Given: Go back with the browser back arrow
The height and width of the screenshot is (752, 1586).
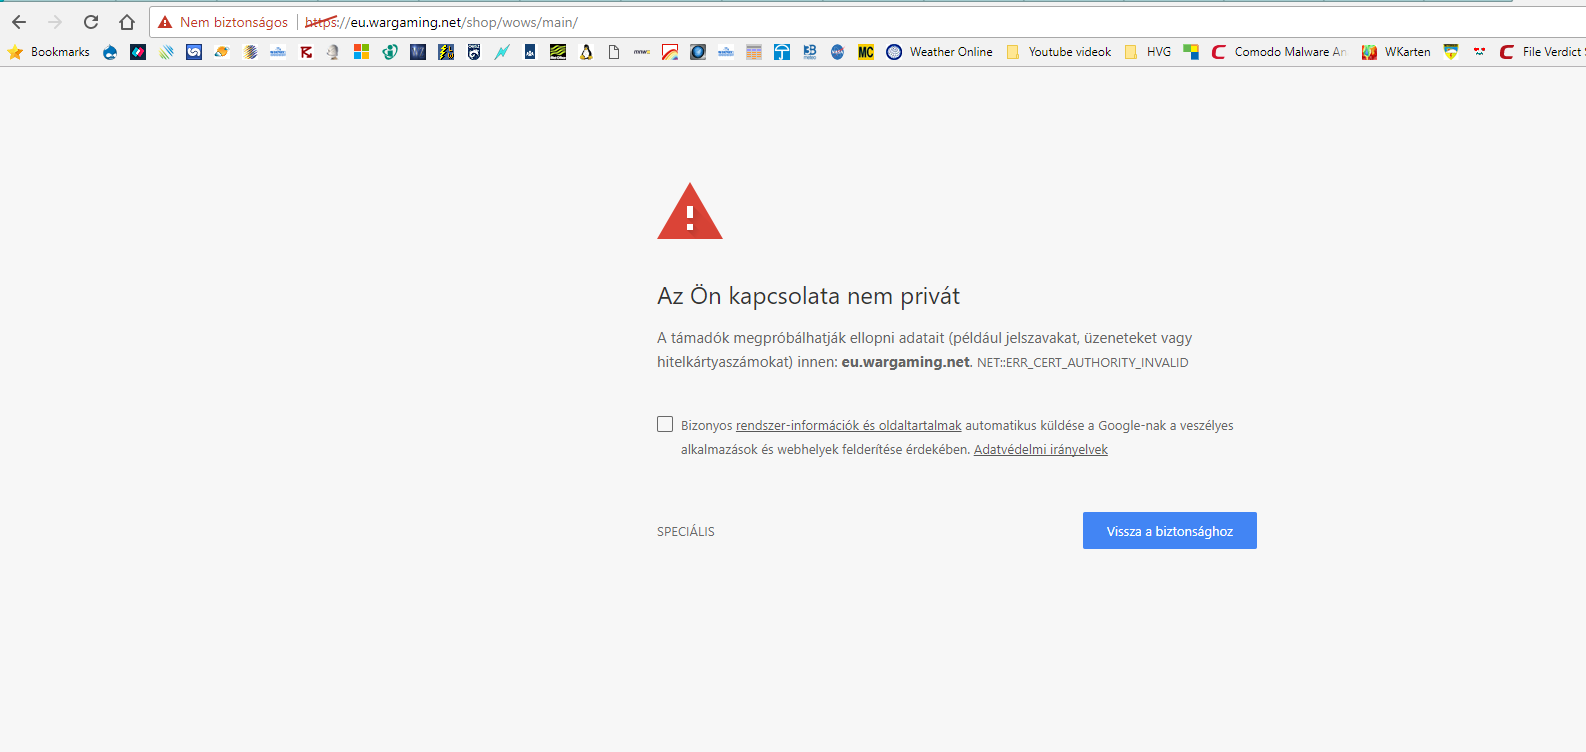Looking at the screenshot, I should pos(19,22).
